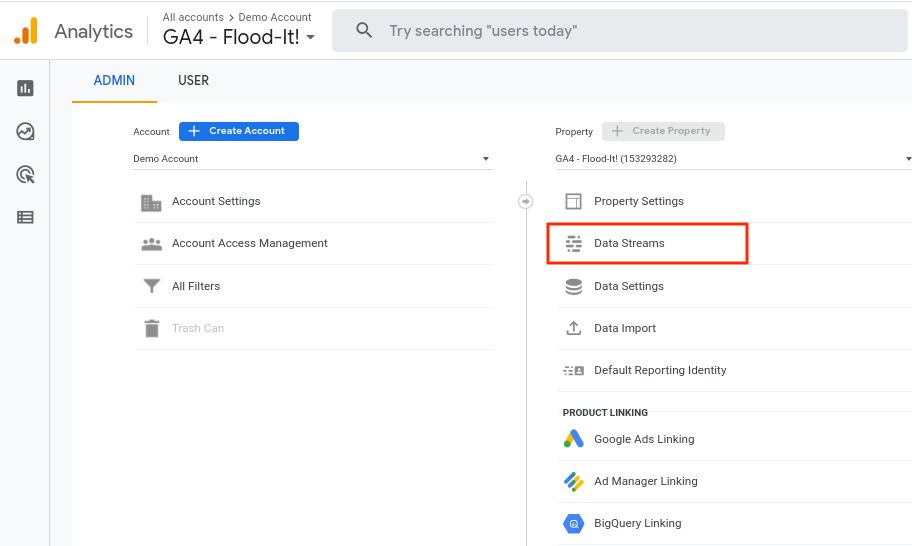Expand the Demo Account dropdown
Image resolution: width=912 pixels, height=546 pixels.
click(313, 159)
